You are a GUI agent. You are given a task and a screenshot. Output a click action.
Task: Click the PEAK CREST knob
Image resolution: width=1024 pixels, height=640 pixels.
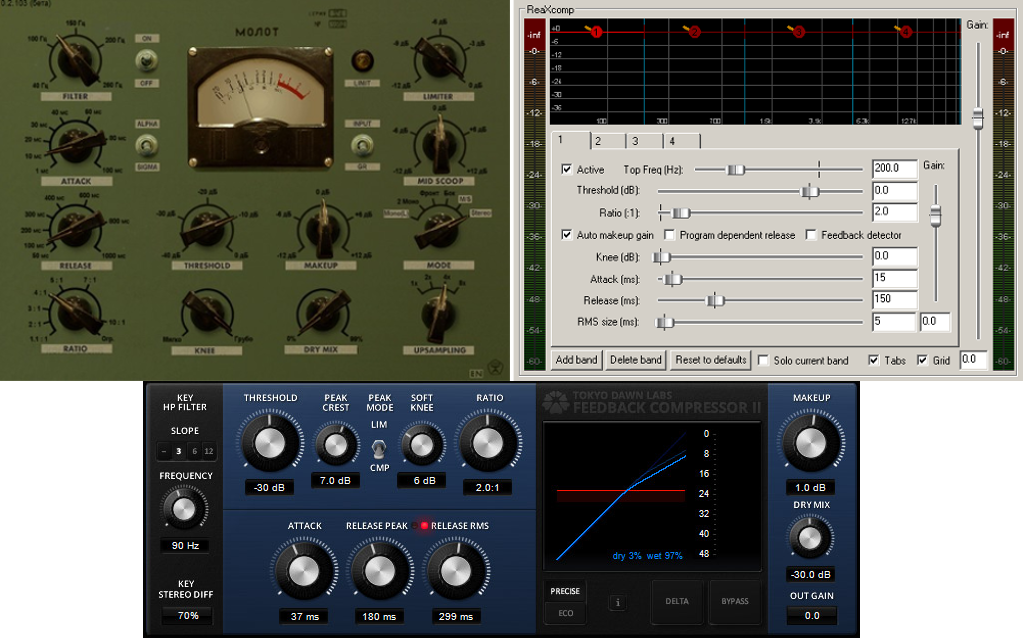pos(335,445)
